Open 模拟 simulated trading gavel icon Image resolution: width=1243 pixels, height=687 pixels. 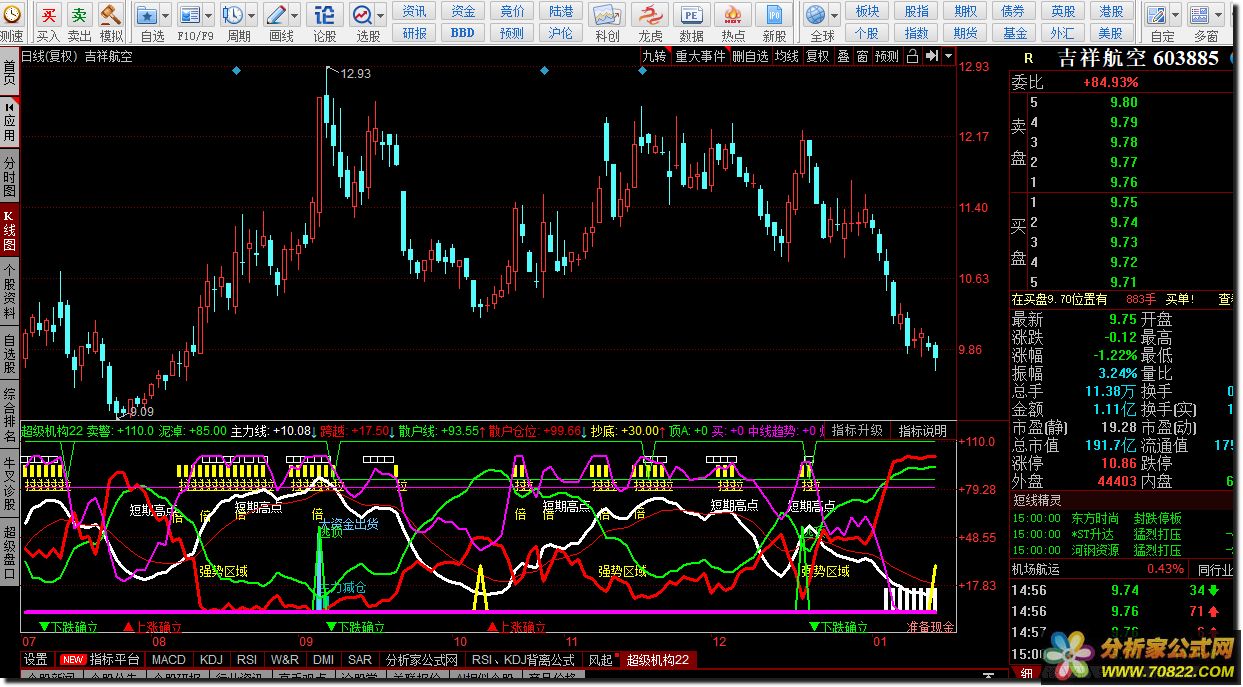[111, 15]
